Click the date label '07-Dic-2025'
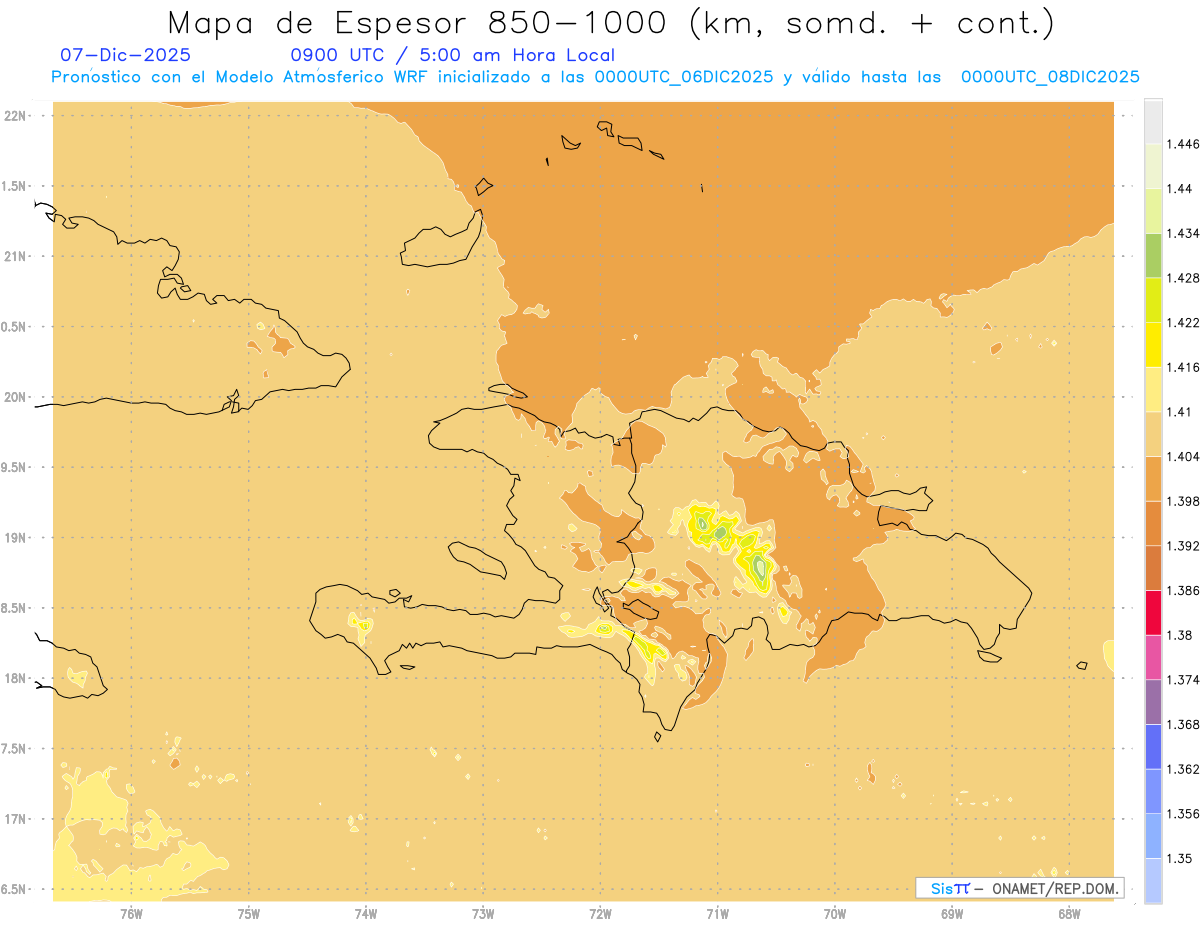This screenshot has height=927, width=1200. [x=125, y=55]
